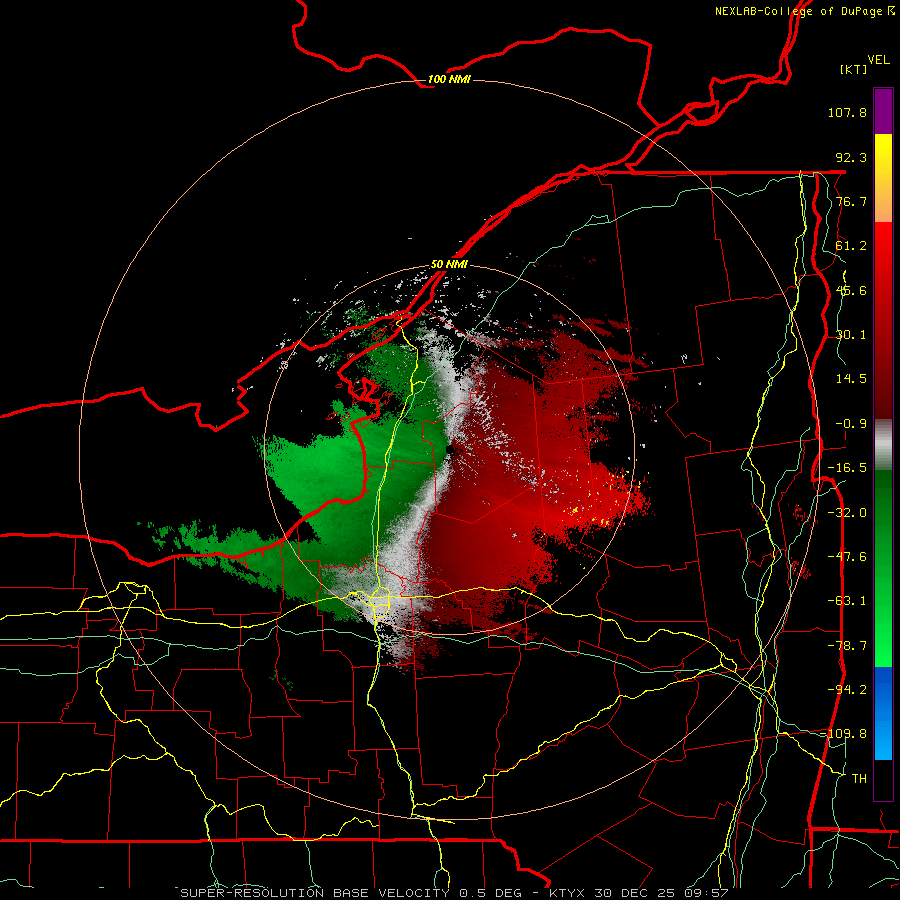Click the -32.0 velocity scale value
Screen dimensions: 900x900
847,513
